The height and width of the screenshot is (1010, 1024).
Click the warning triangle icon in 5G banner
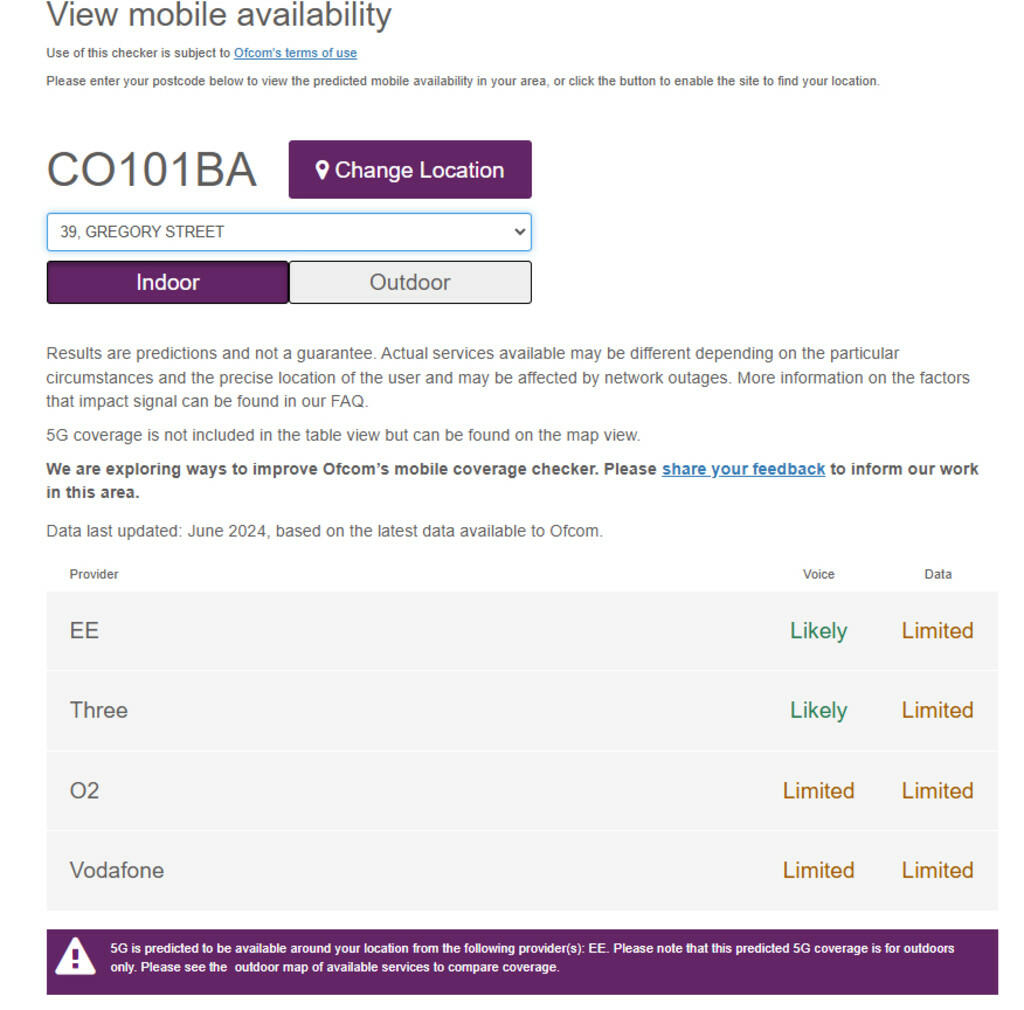pyautogui.click(x=75, y=957)
